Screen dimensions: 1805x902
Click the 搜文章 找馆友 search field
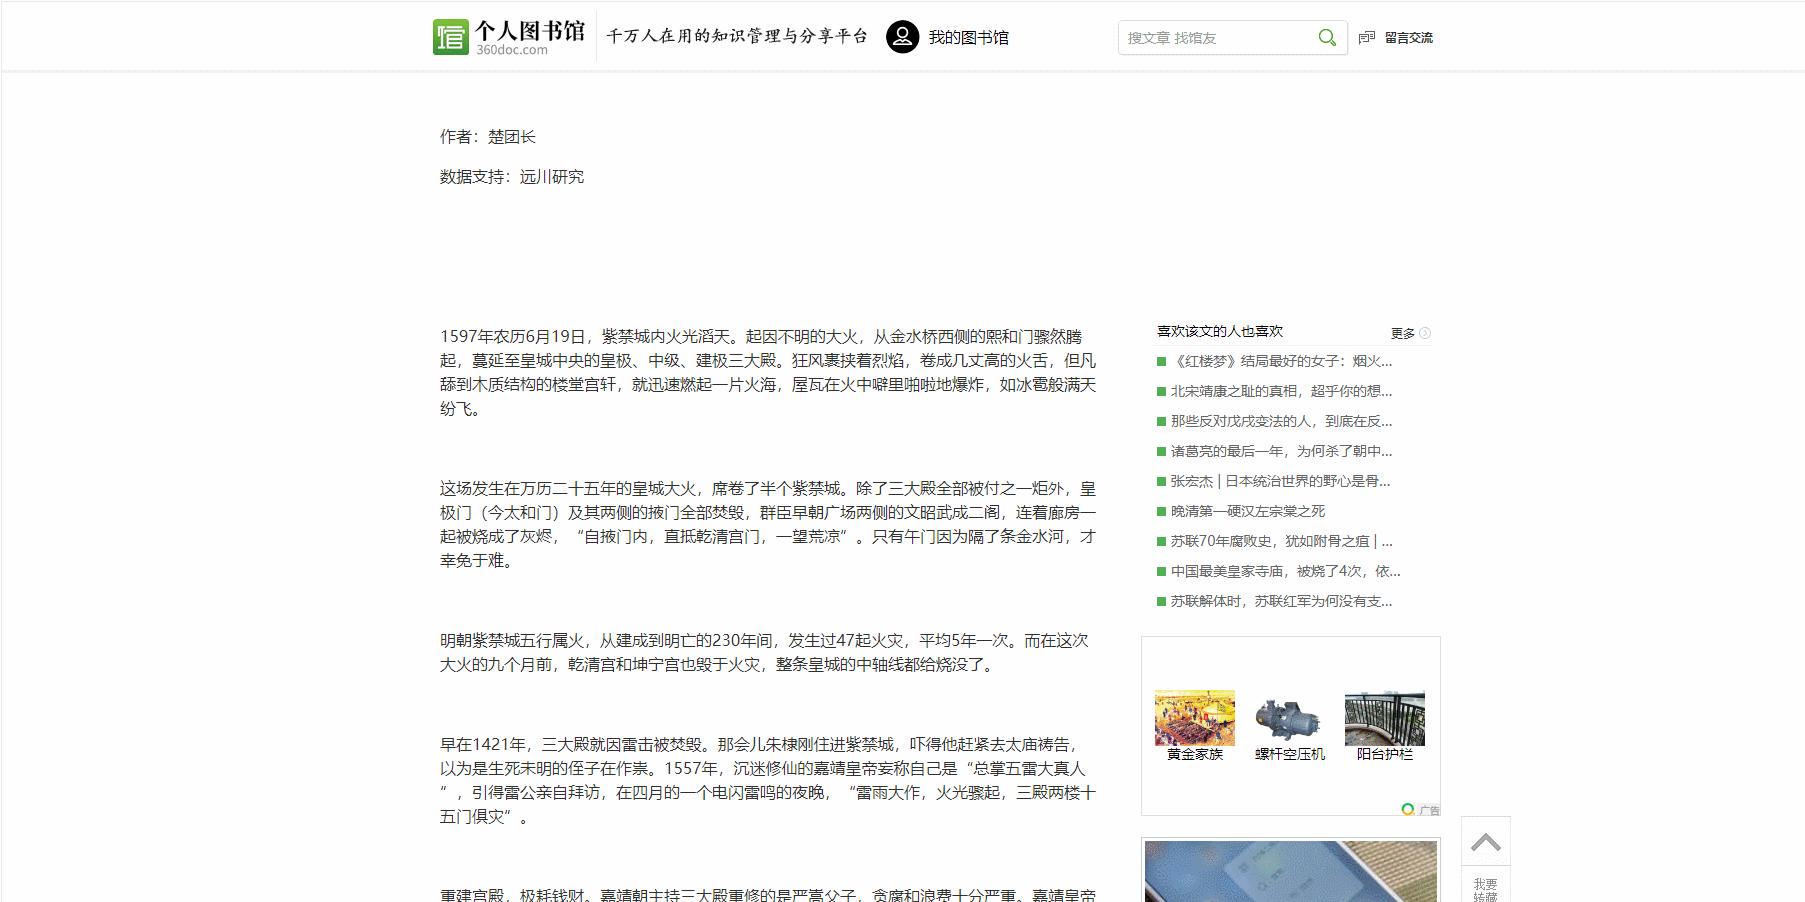[1220, 37]
